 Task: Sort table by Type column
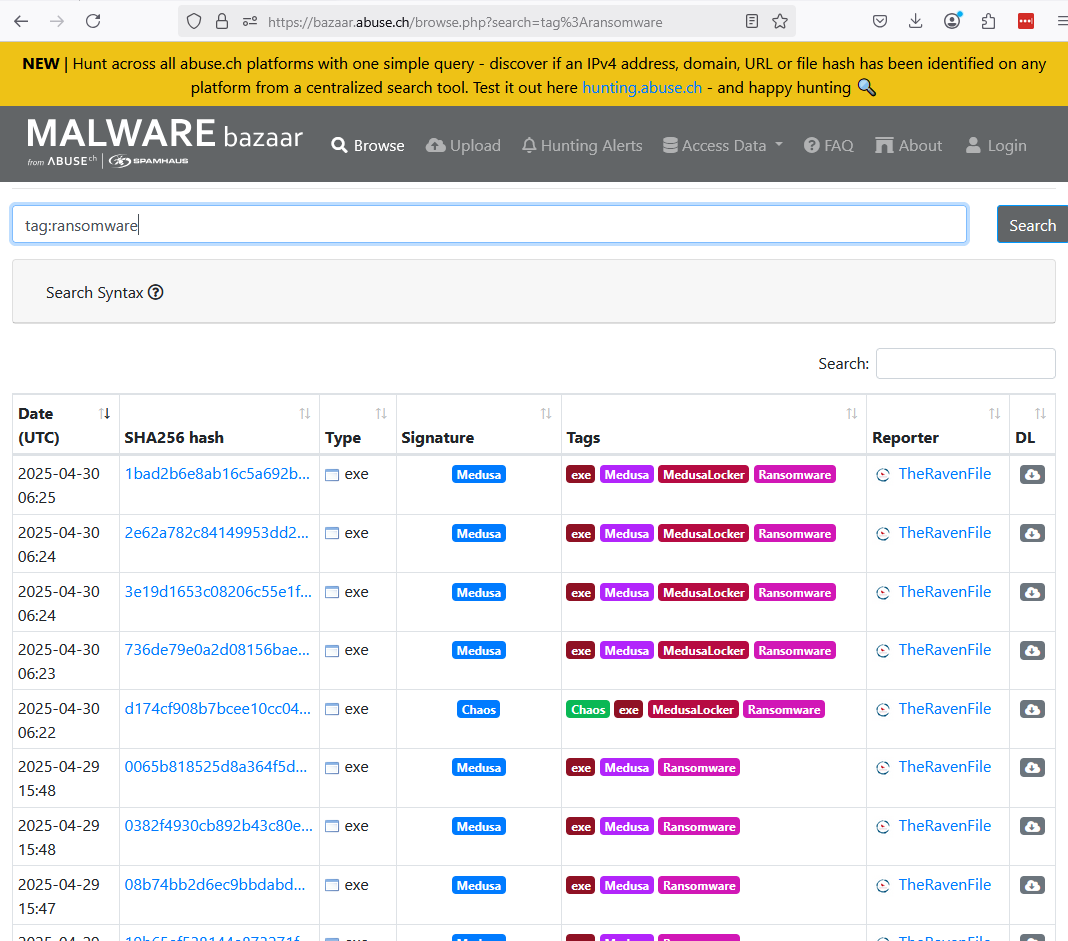click(358, 425)
